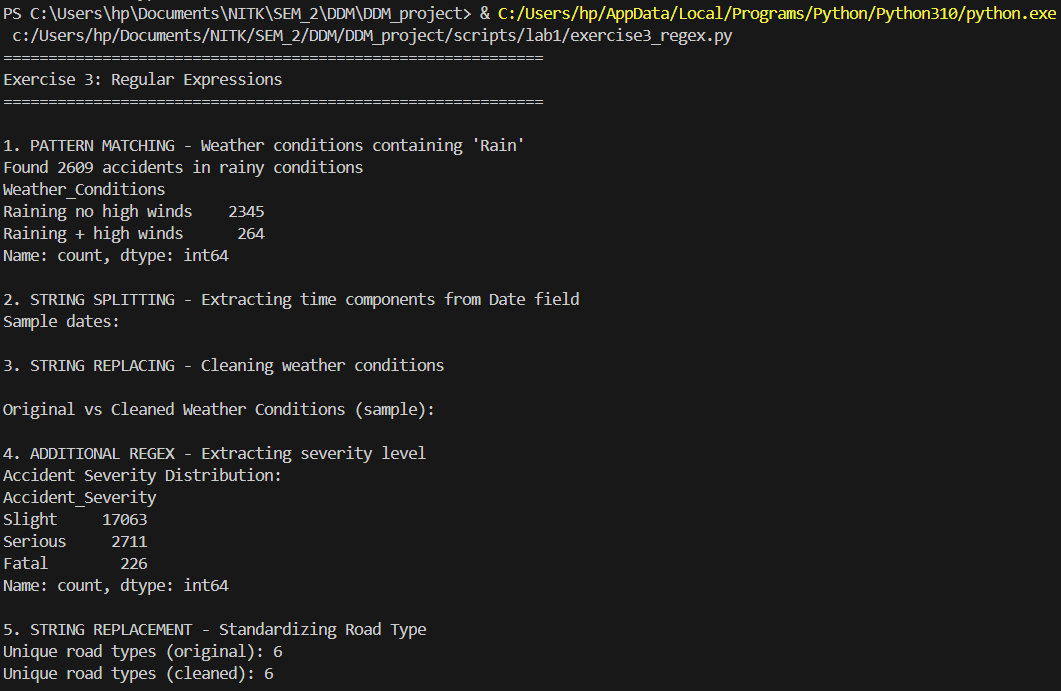Image resolution: width=1061 pixels, height=691 pixels.
Task: Click the '3. STRING REPLACING' heading line
Action: coord(223,365)
